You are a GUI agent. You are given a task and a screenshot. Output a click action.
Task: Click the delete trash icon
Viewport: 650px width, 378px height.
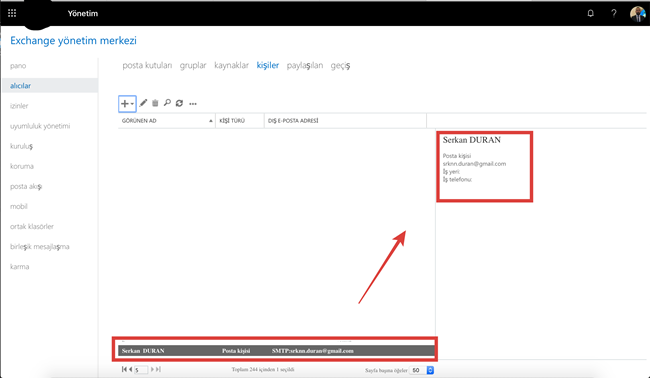click(155, 103)
